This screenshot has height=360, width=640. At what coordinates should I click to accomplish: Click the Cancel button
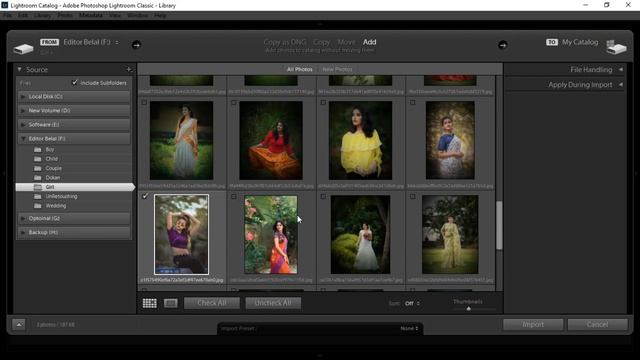597,324
